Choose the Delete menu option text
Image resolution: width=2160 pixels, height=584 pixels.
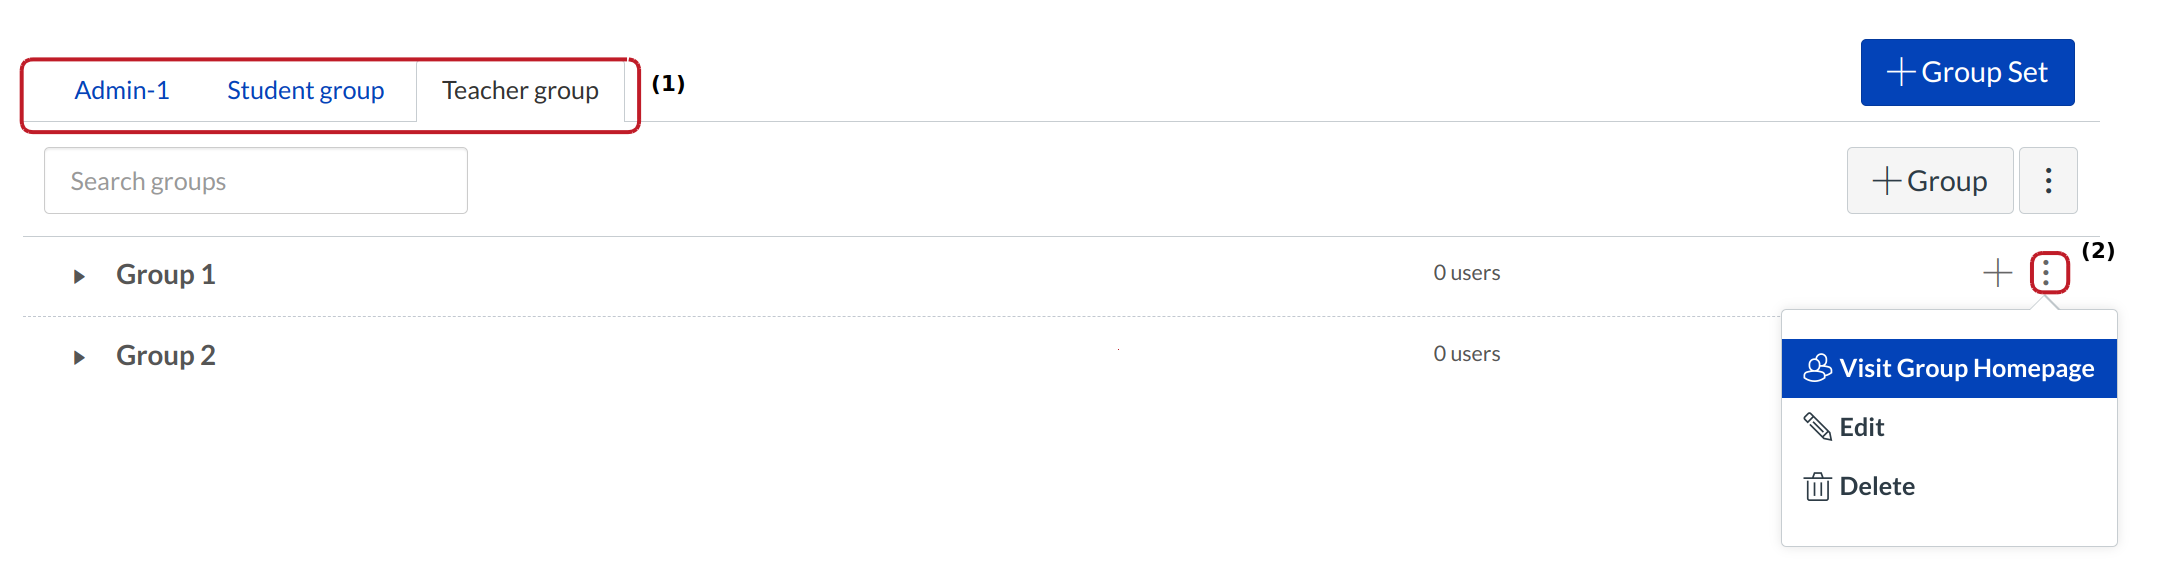(1877, 487)
